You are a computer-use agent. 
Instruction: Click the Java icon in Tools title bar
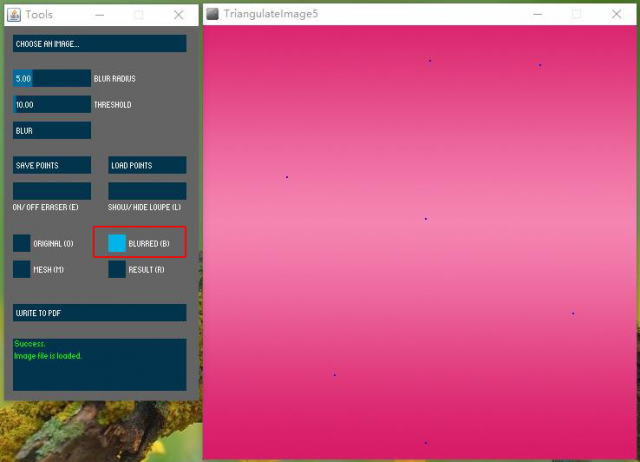(13, 15)
